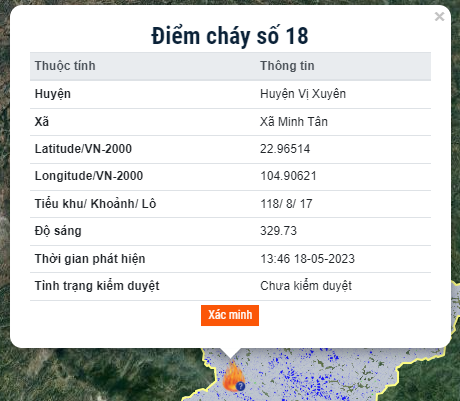Close the Điểm cháy số 18 popup
The width and height of the screenshot is (460, 401).
click(x=439, y=16)
